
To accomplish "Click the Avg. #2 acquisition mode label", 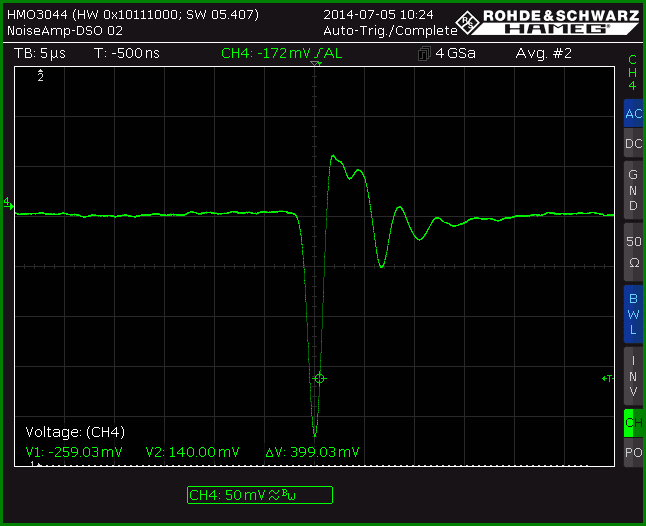I will 543,54.
